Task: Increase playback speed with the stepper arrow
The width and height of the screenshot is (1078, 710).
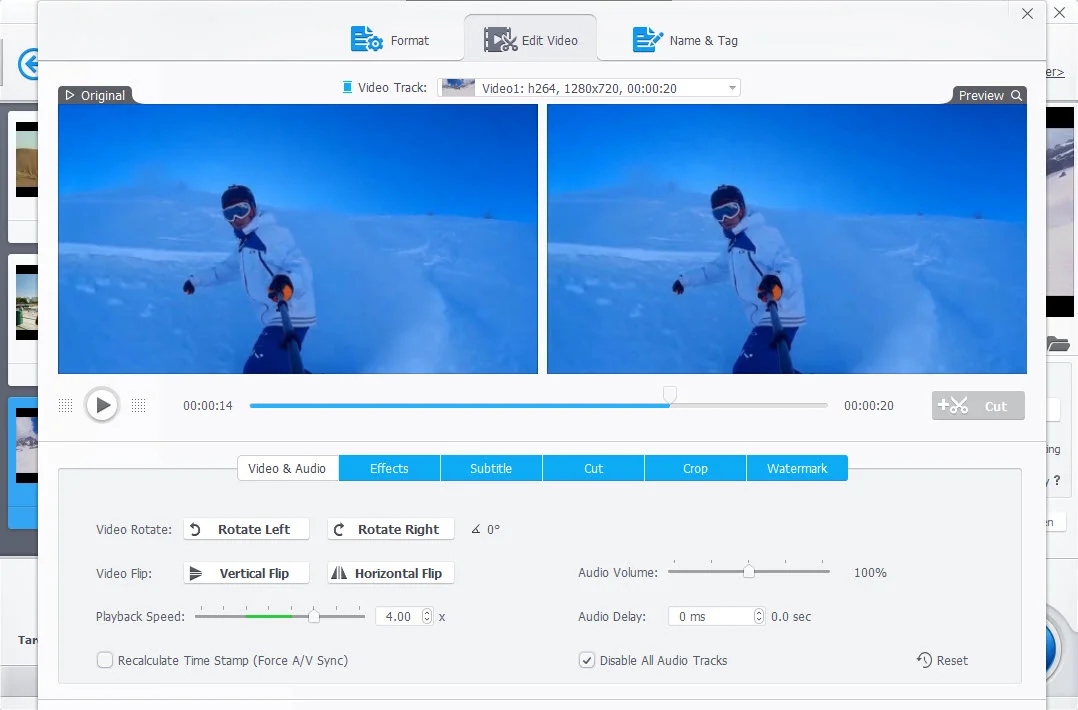Action: [427, 611]
